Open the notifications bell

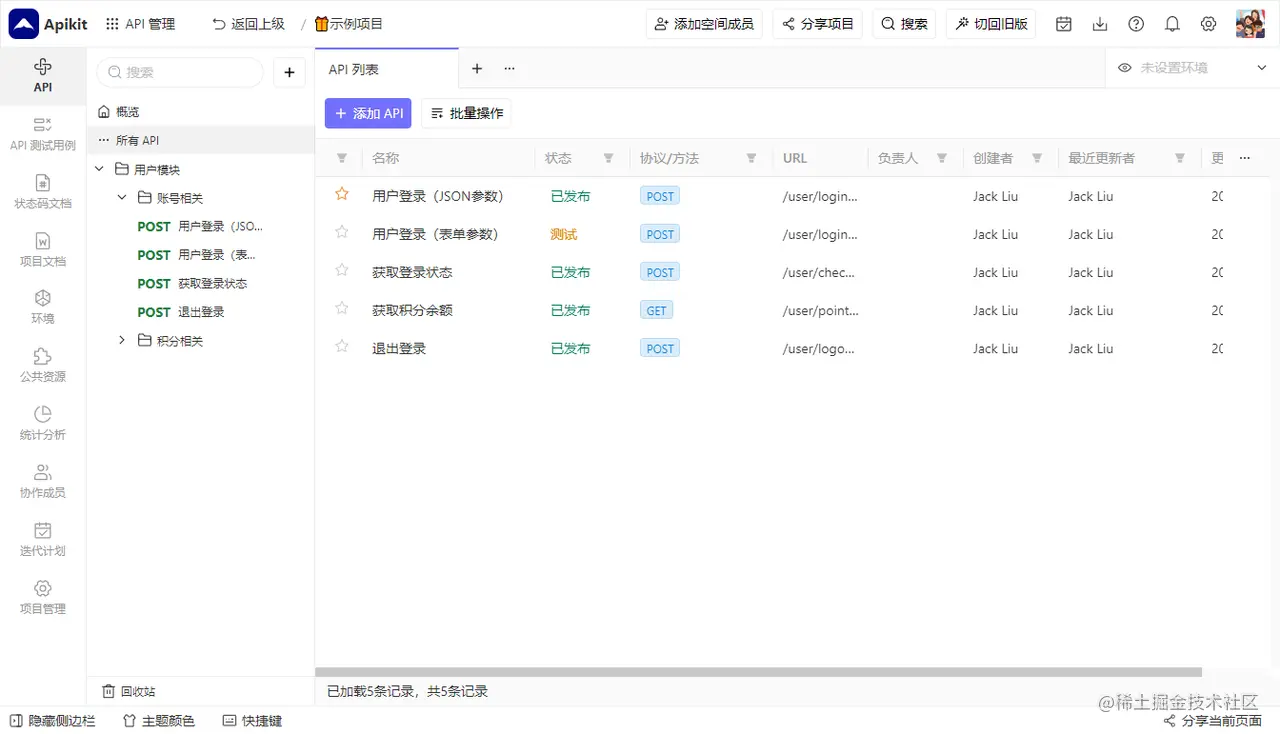coord(1172,23)
